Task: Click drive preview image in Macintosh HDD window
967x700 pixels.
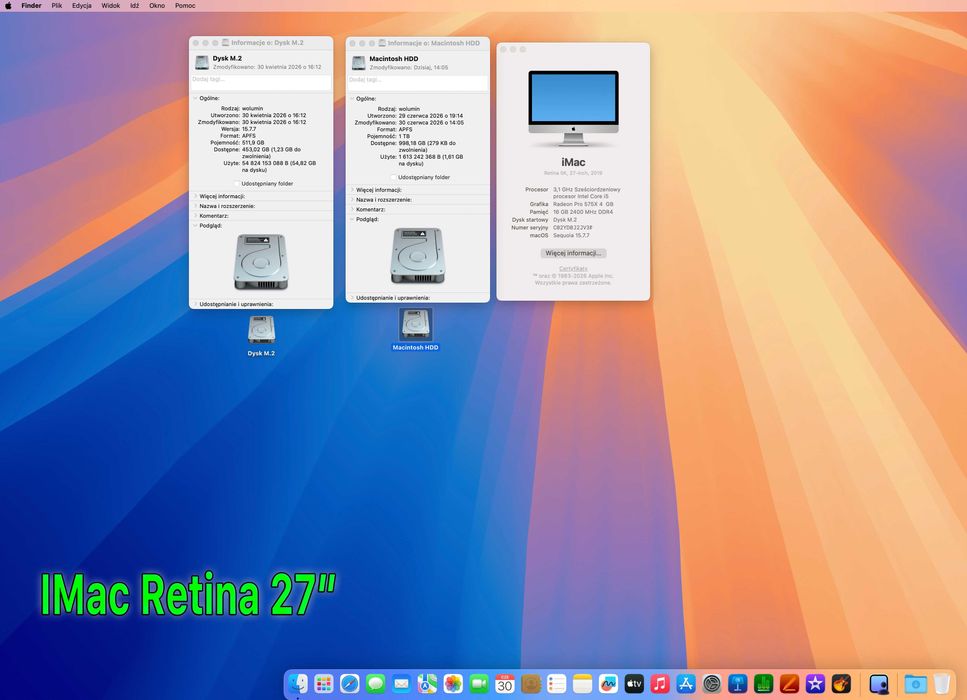Action: (418, 255)
